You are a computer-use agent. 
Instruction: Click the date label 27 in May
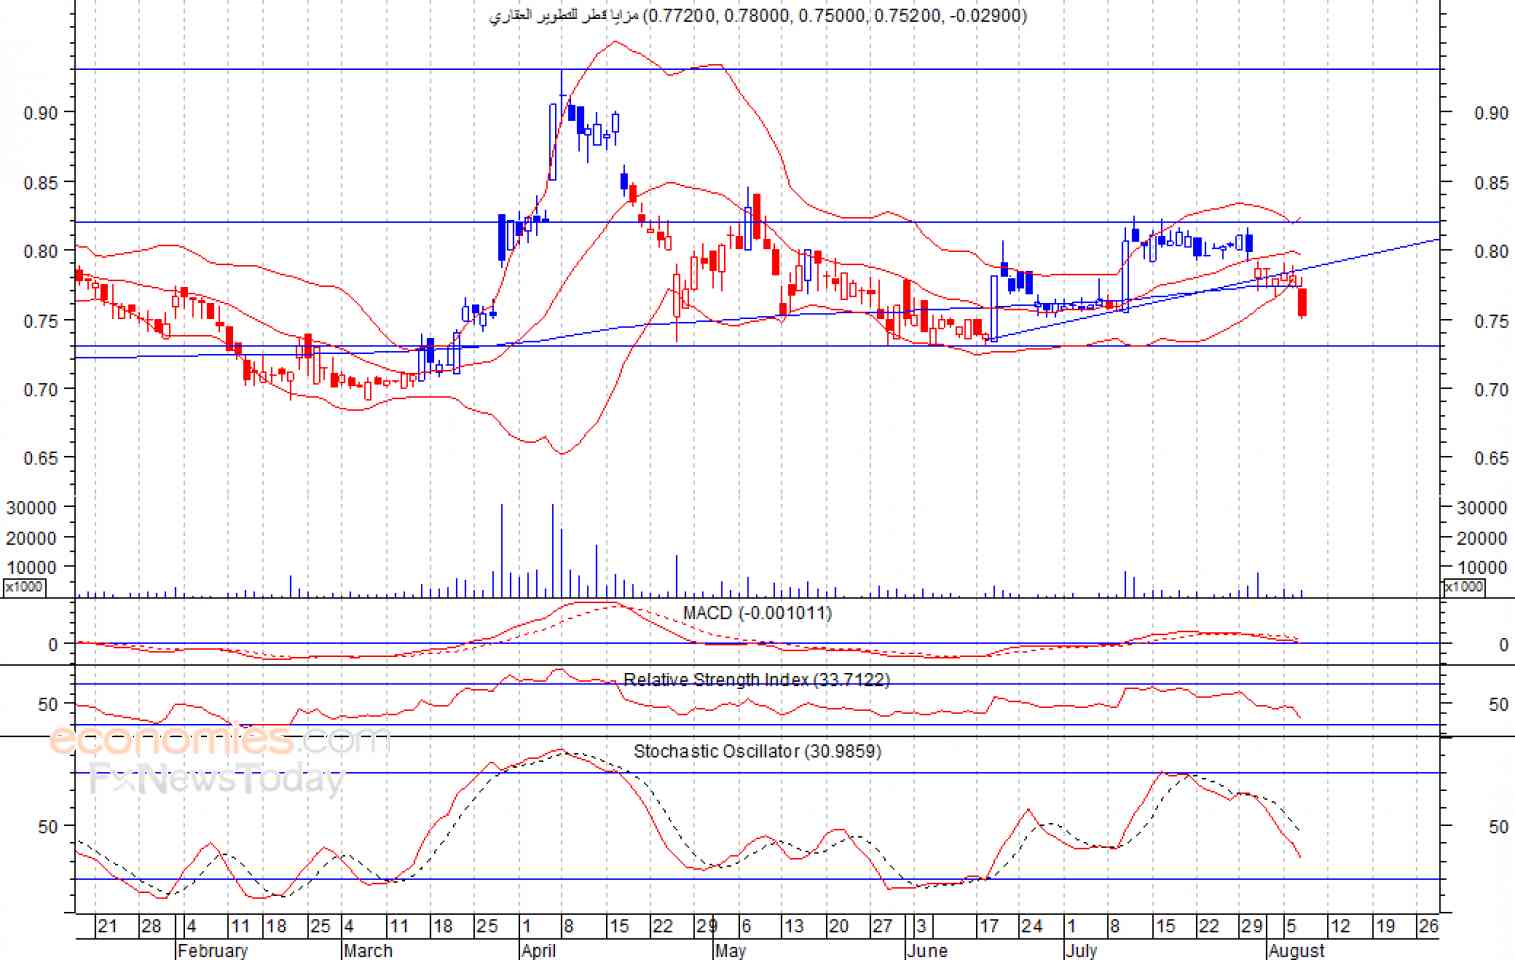[x=882, y=926]
